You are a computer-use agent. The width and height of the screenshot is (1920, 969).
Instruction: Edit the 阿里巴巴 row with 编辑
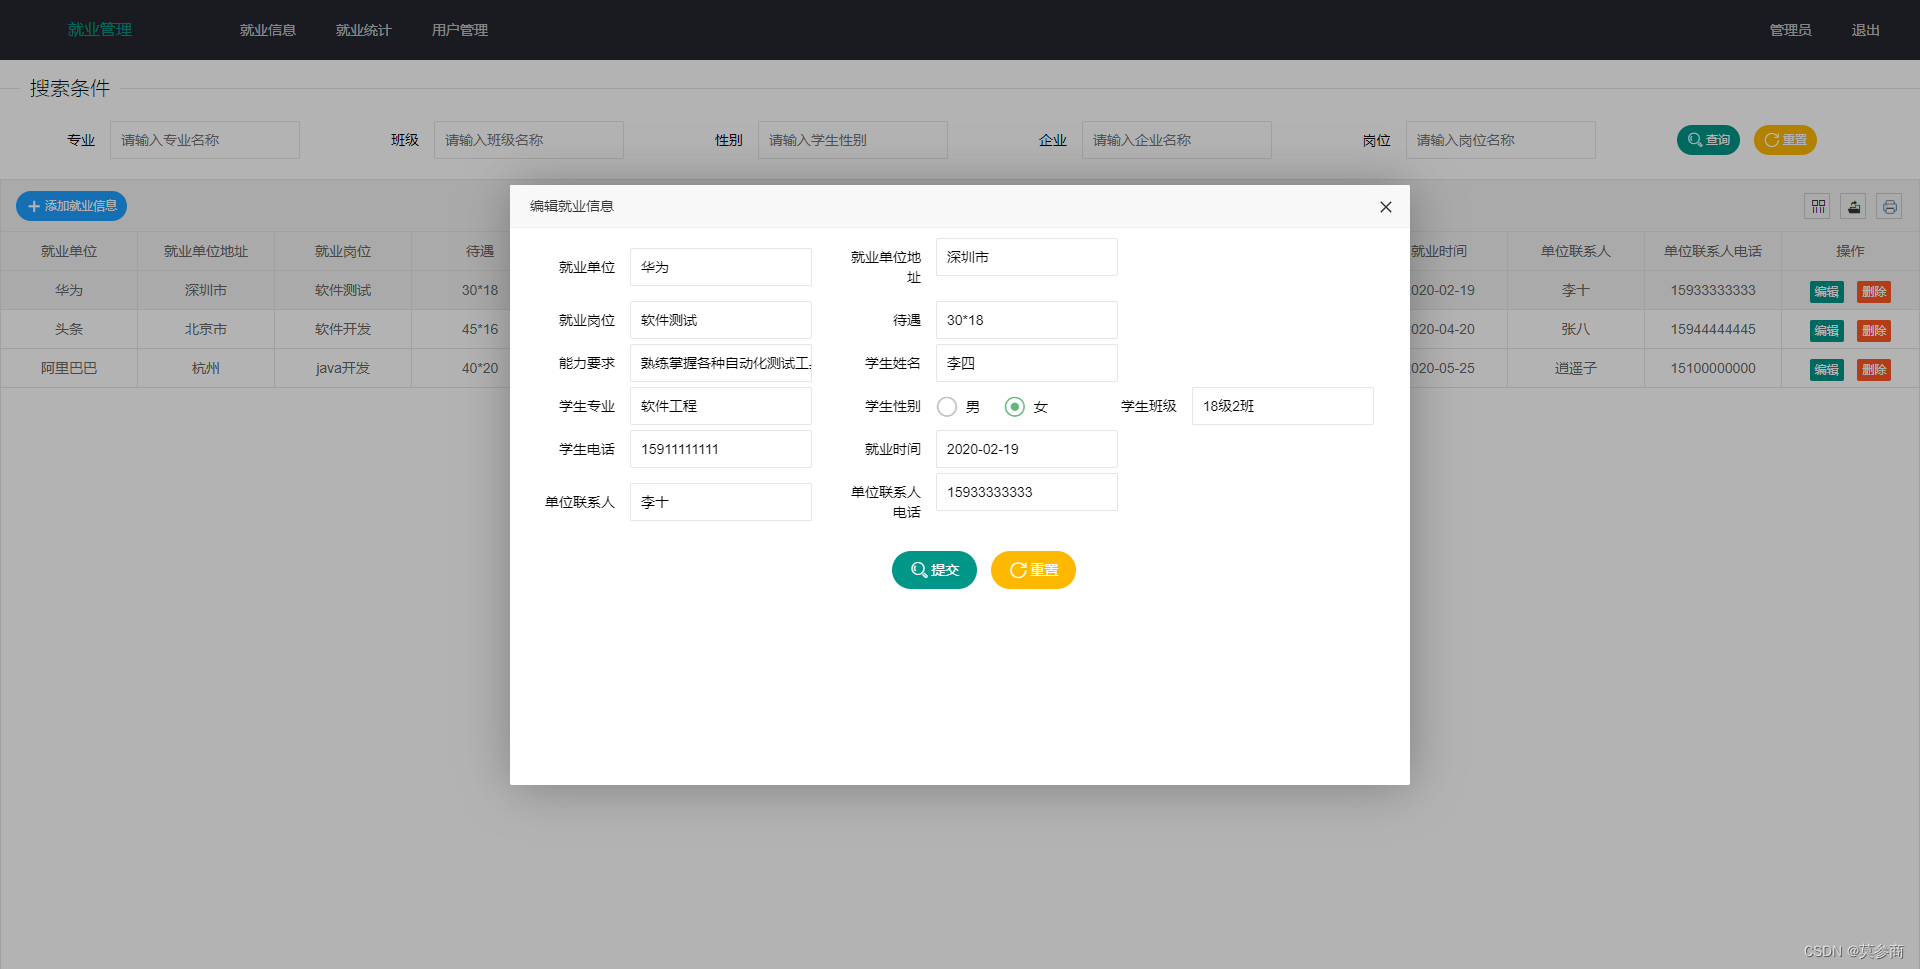coord(1827,370)
